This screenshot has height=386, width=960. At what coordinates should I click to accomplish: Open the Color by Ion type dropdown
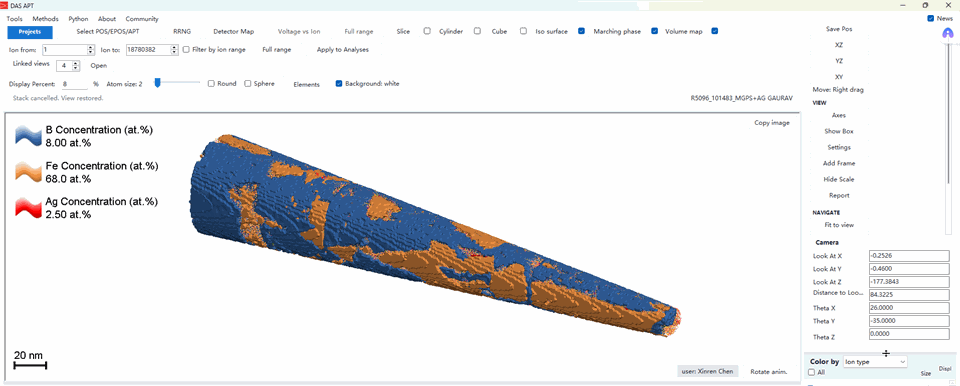click(x=875, y=362)
